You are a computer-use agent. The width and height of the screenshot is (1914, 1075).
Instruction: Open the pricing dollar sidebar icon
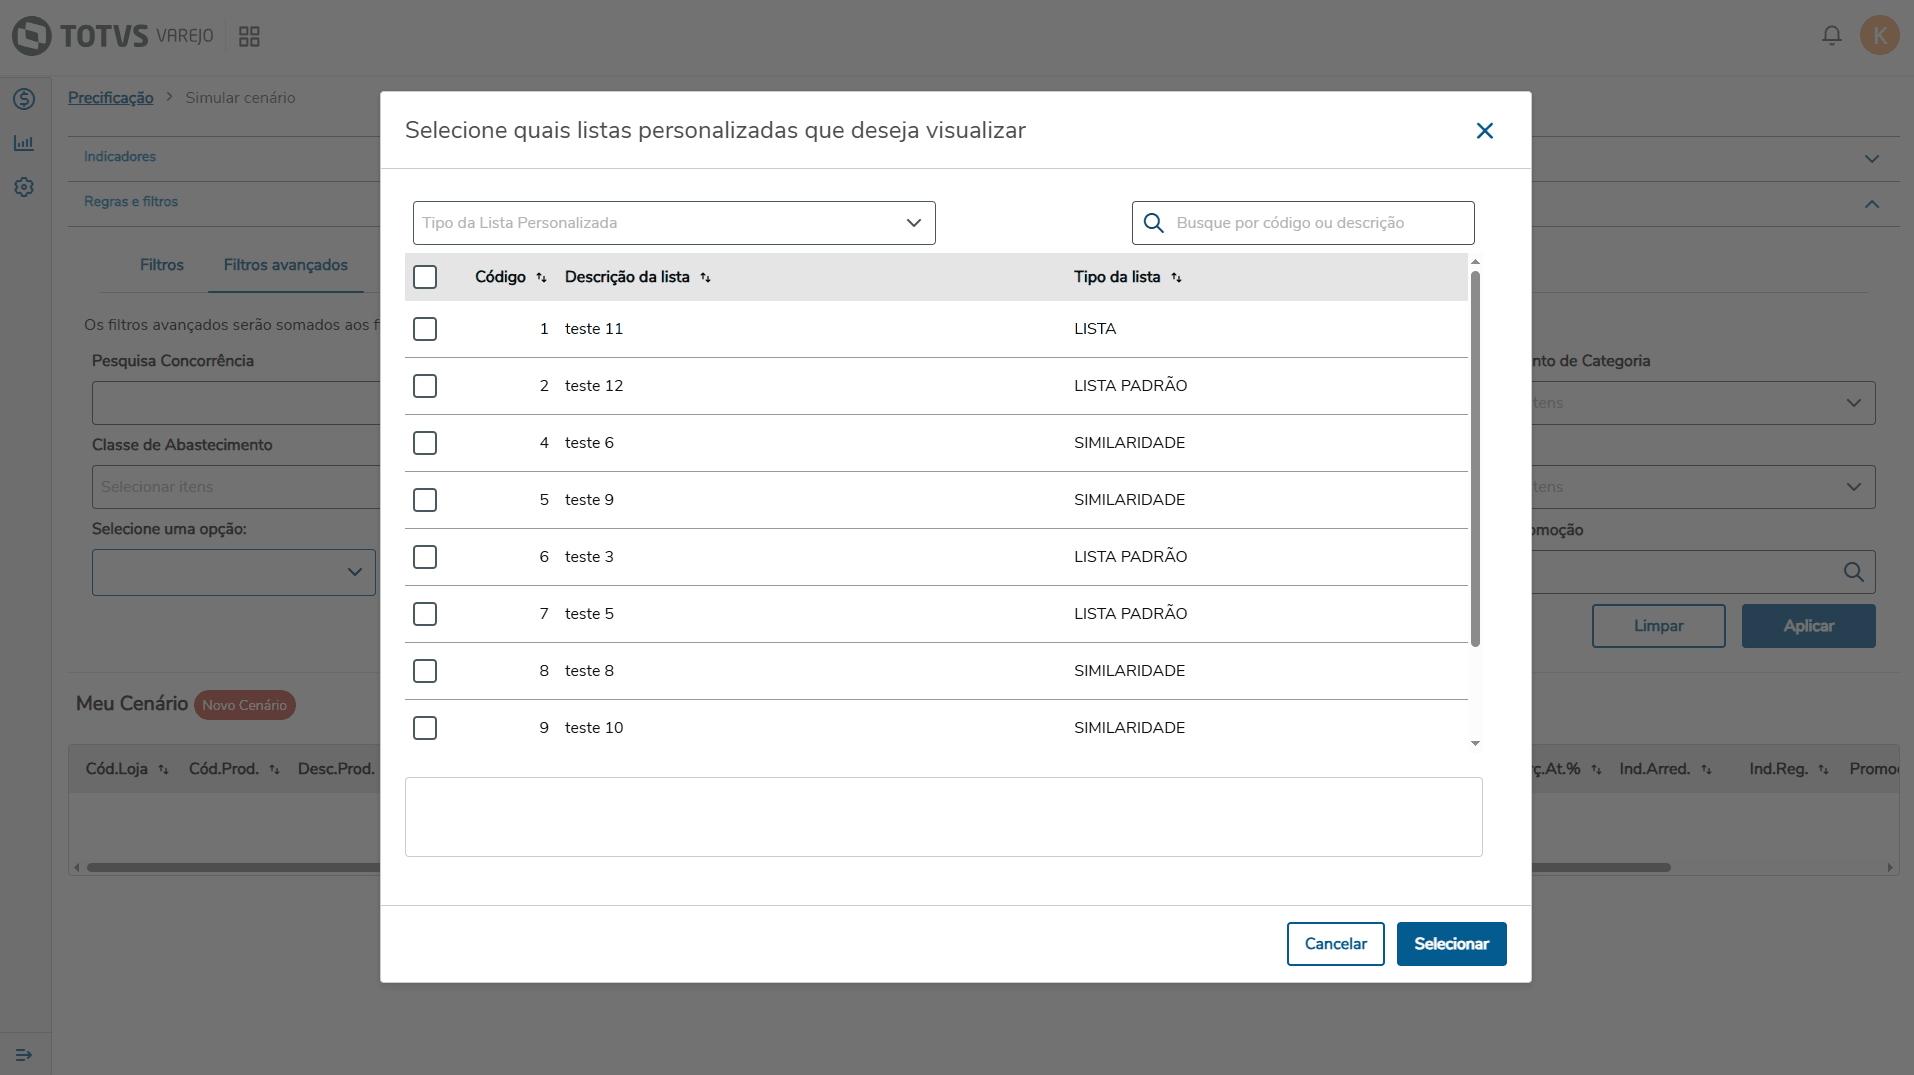point(24,99)
